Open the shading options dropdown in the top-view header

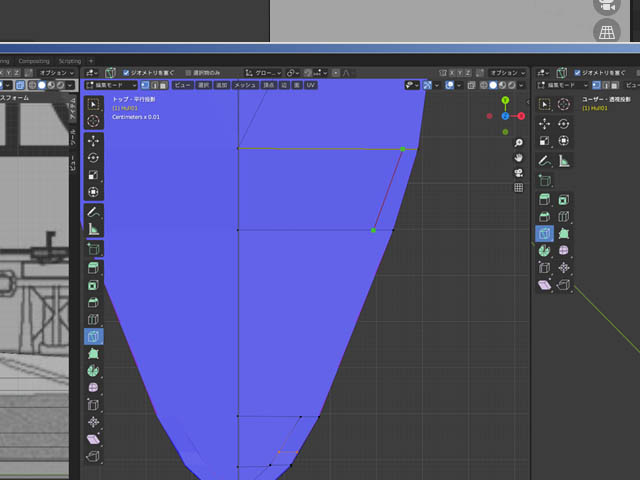click(522, 85)
